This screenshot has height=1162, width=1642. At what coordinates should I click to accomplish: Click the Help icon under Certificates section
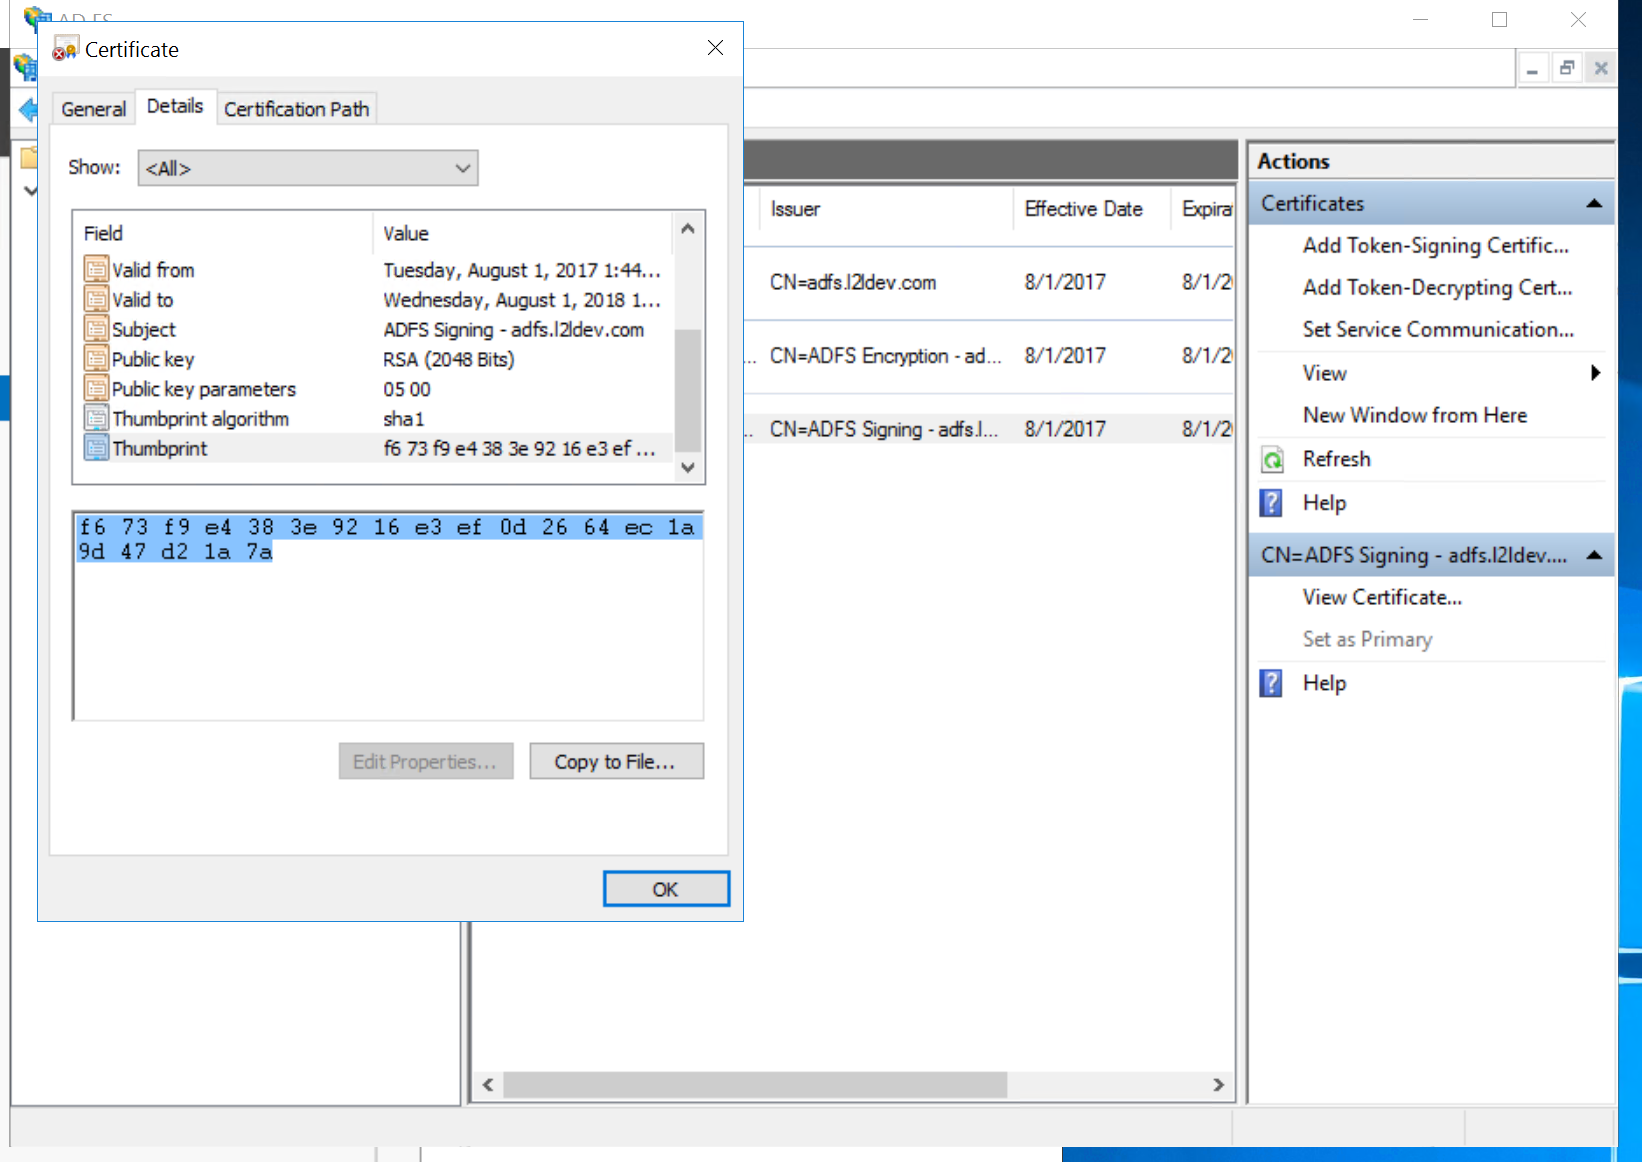(x=1271, y=503)
